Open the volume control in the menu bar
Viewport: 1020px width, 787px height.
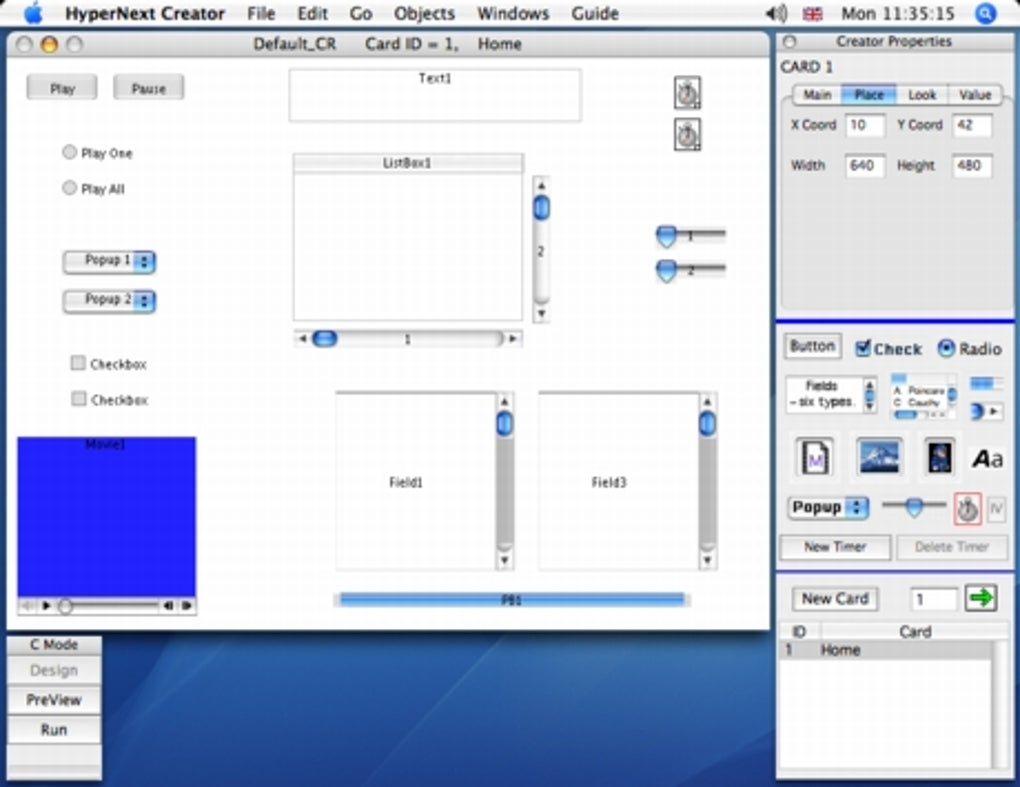[776, 14]
